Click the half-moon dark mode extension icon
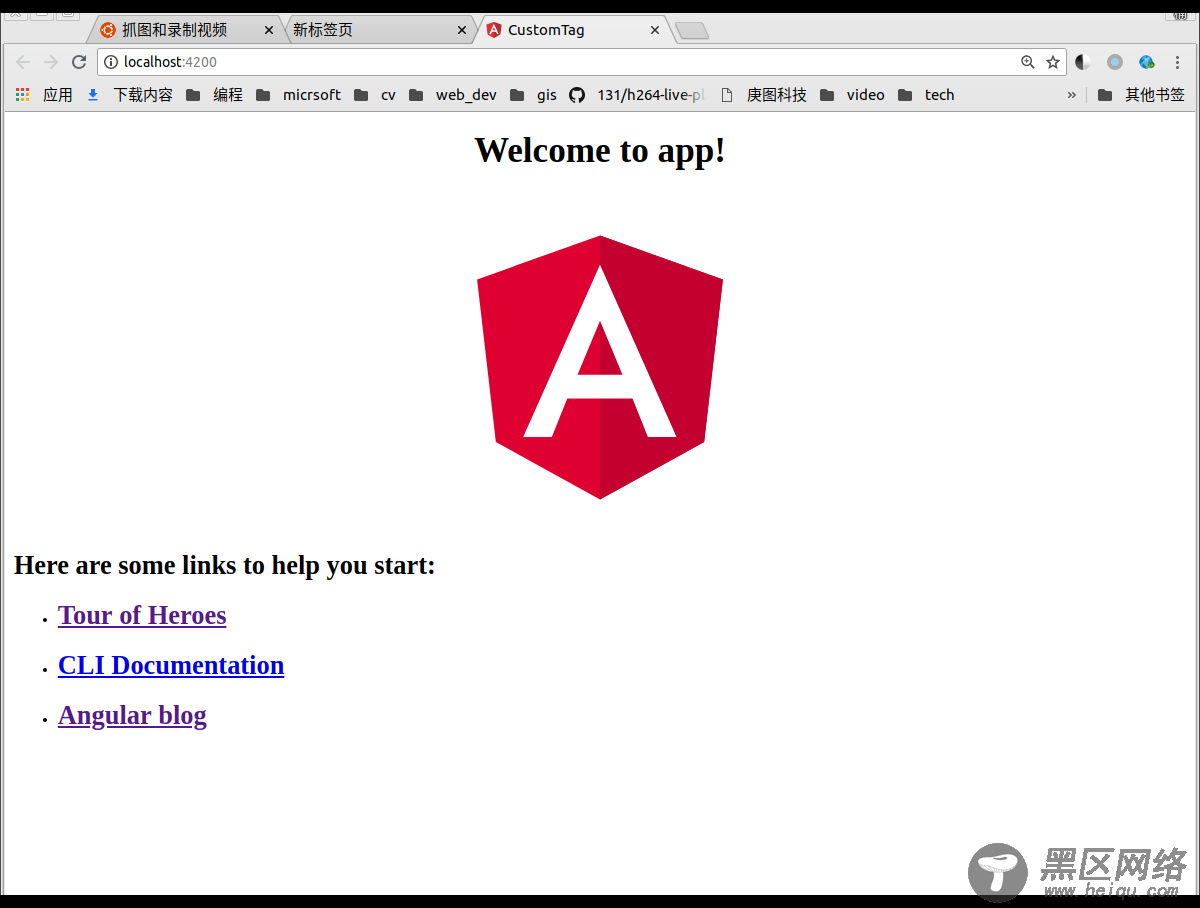Screen dimensions: 1200x908 (1083, 62)
